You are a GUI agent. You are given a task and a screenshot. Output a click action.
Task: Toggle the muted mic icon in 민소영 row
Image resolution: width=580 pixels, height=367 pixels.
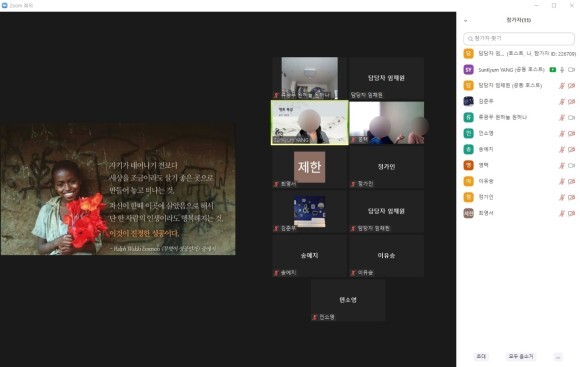(x=562, y=133)
